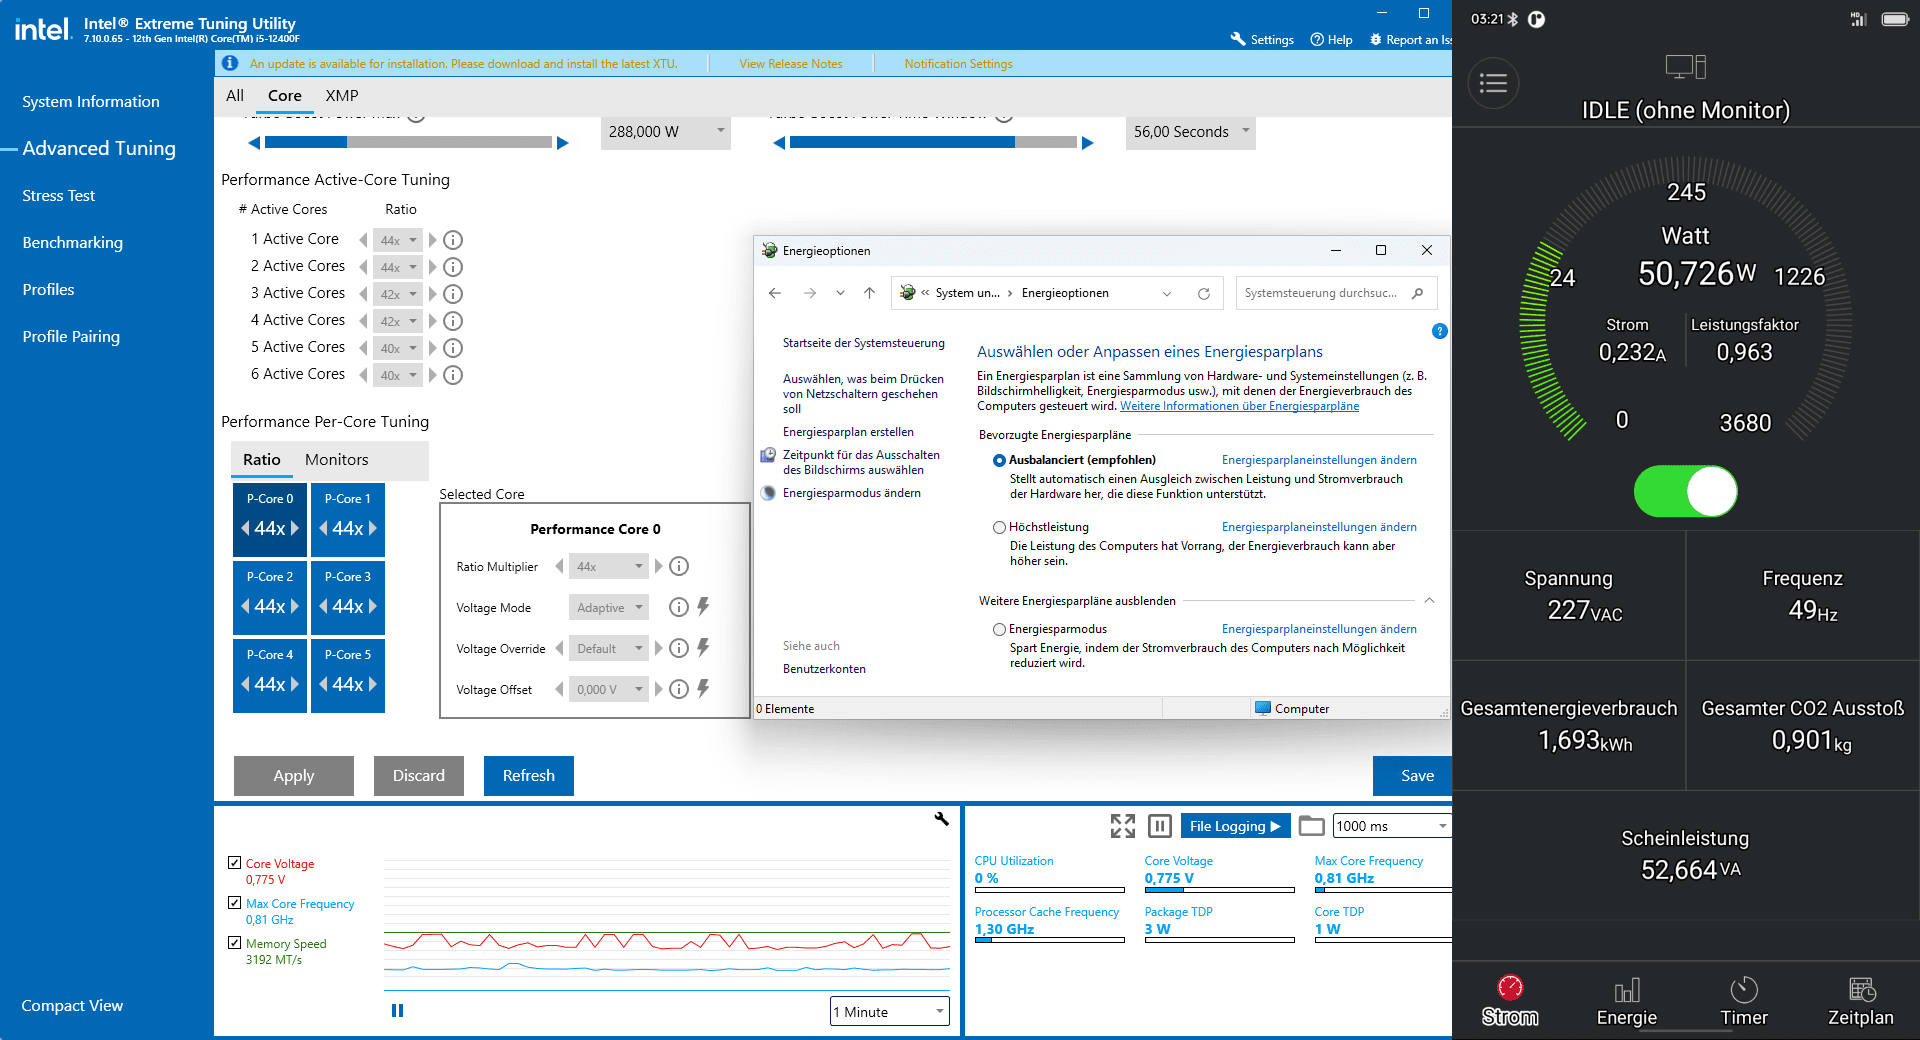Start File Logging
This screenshot has height=1040, width=1920.
(x=1235, y=826)
